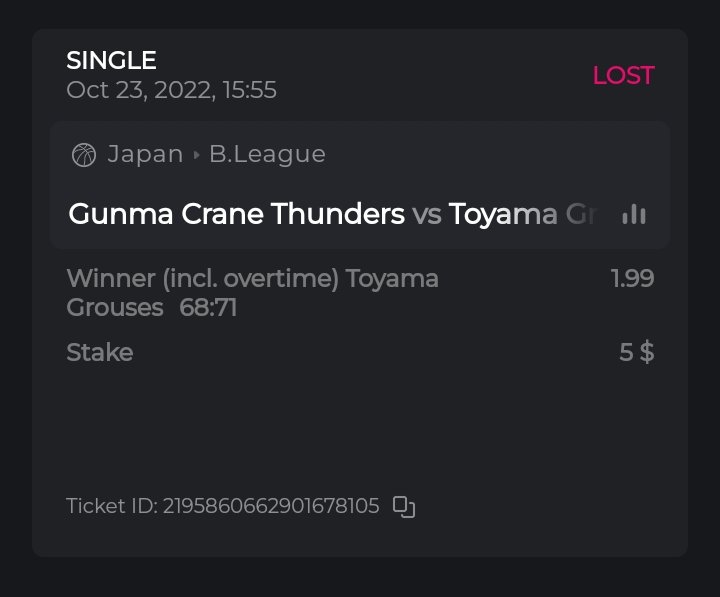The height and width of the screenshot is (597, 720).
Task: Open the B.League league link
Action: (267, 155)
